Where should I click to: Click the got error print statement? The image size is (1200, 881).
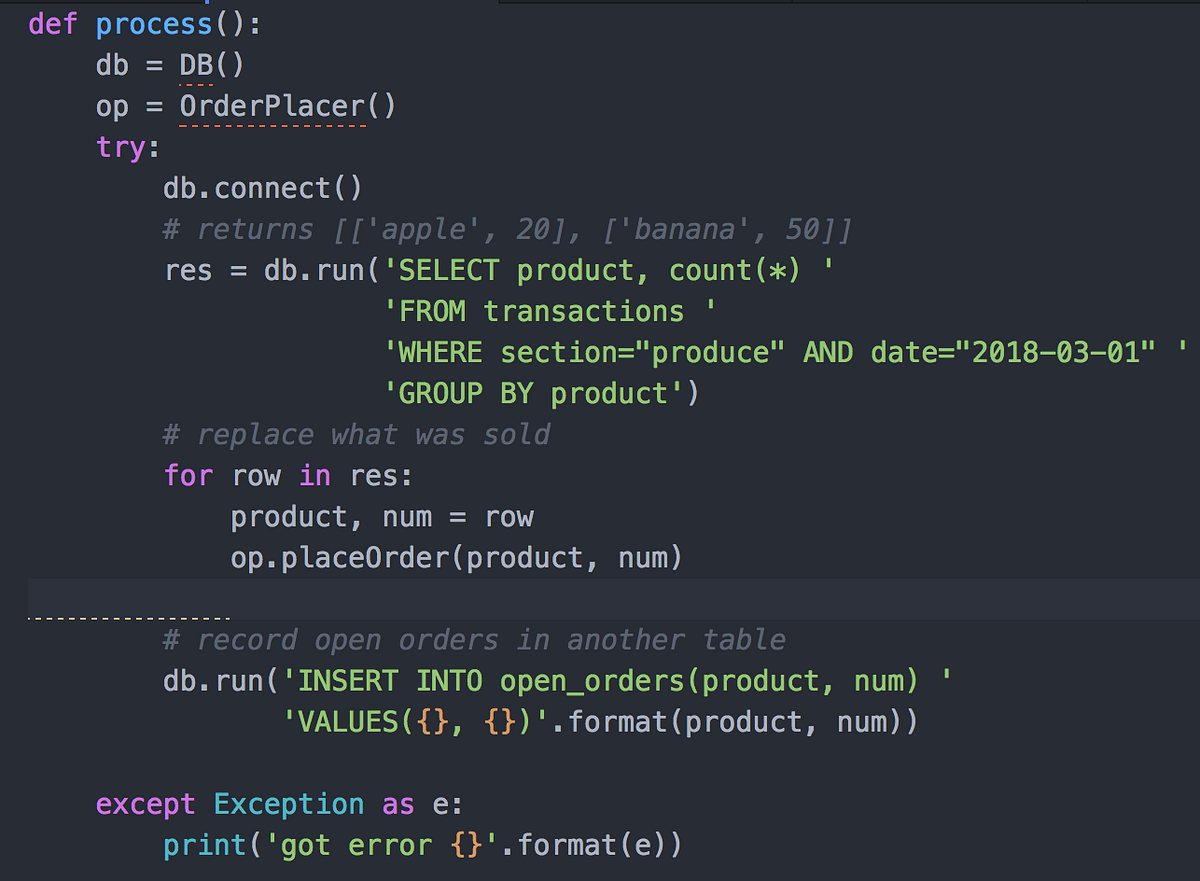(x=400, y=844)
